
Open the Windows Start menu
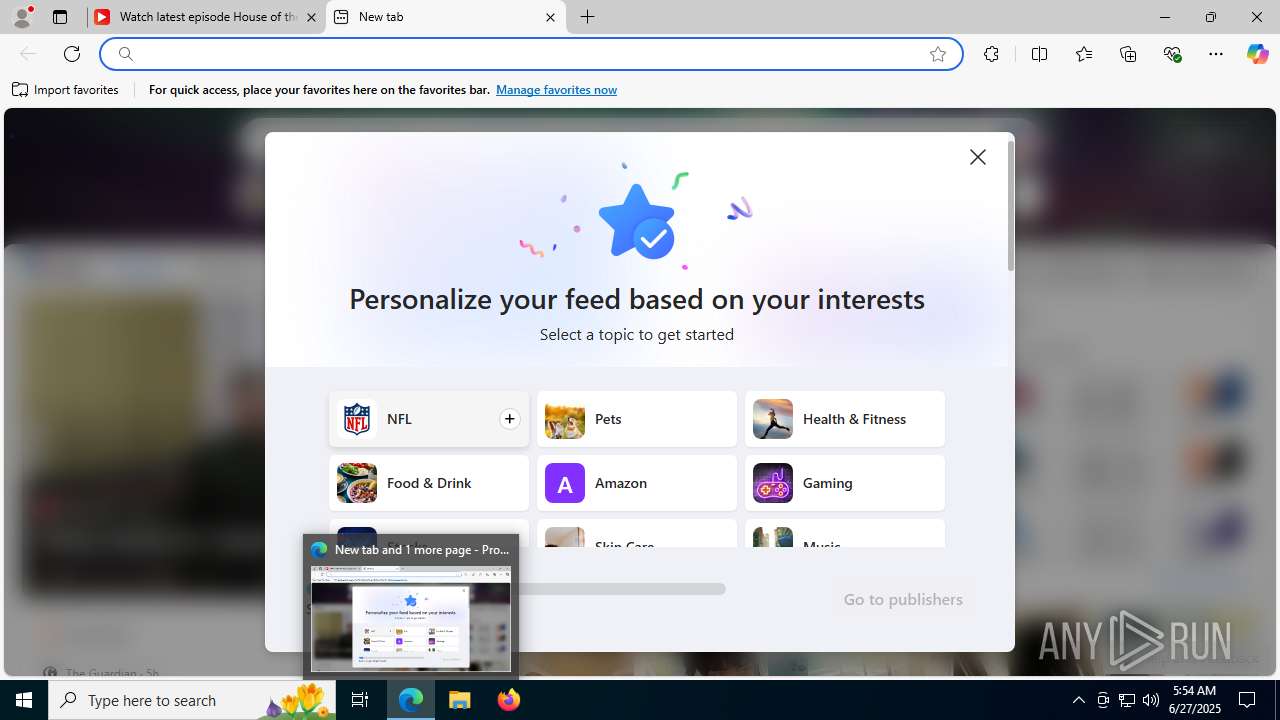point(24,700)
